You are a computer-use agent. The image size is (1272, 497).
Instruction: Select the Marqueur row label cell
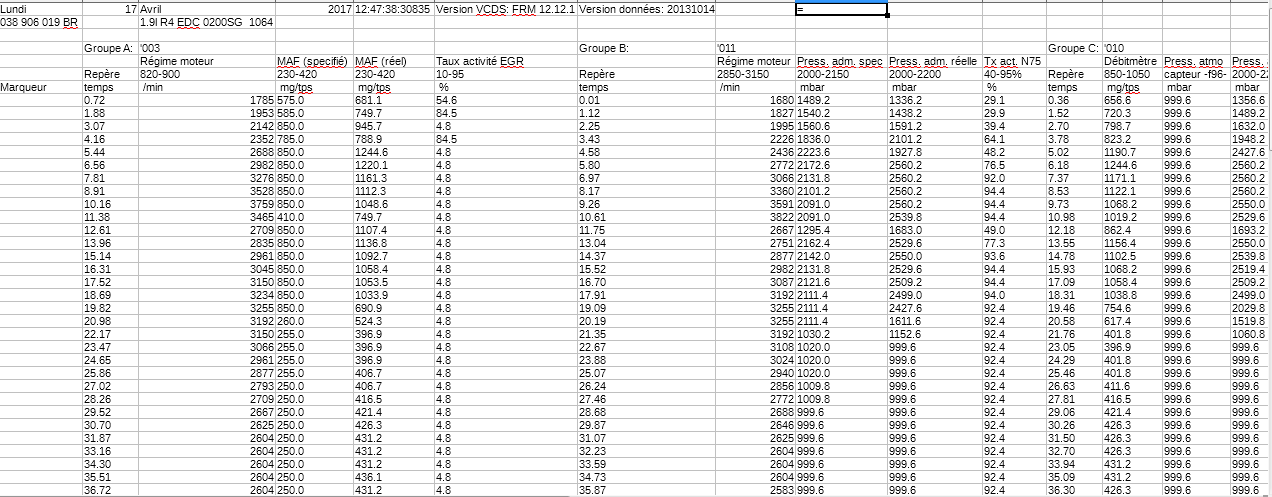pos(26,87)
